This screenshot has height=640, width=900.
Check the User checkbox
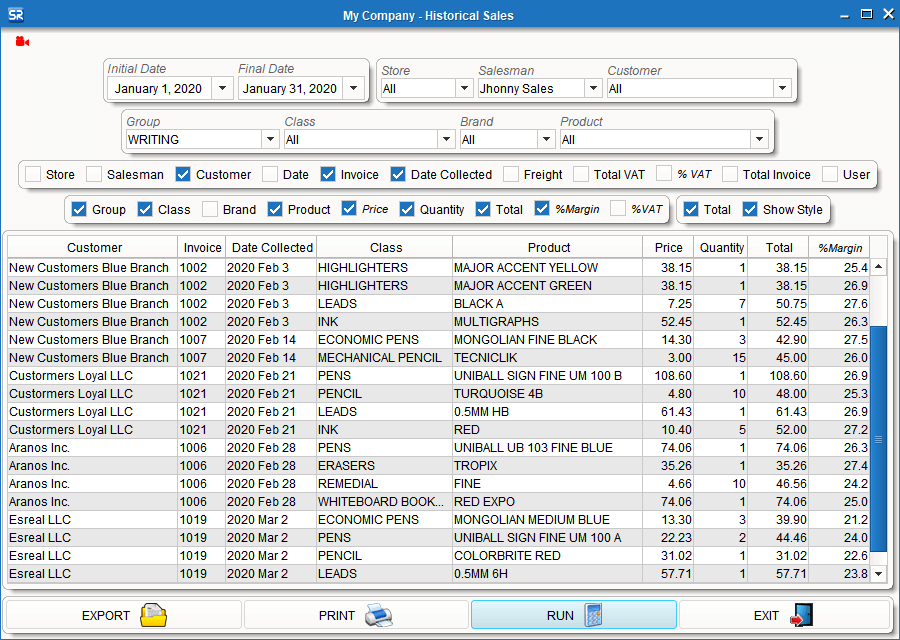830,174
